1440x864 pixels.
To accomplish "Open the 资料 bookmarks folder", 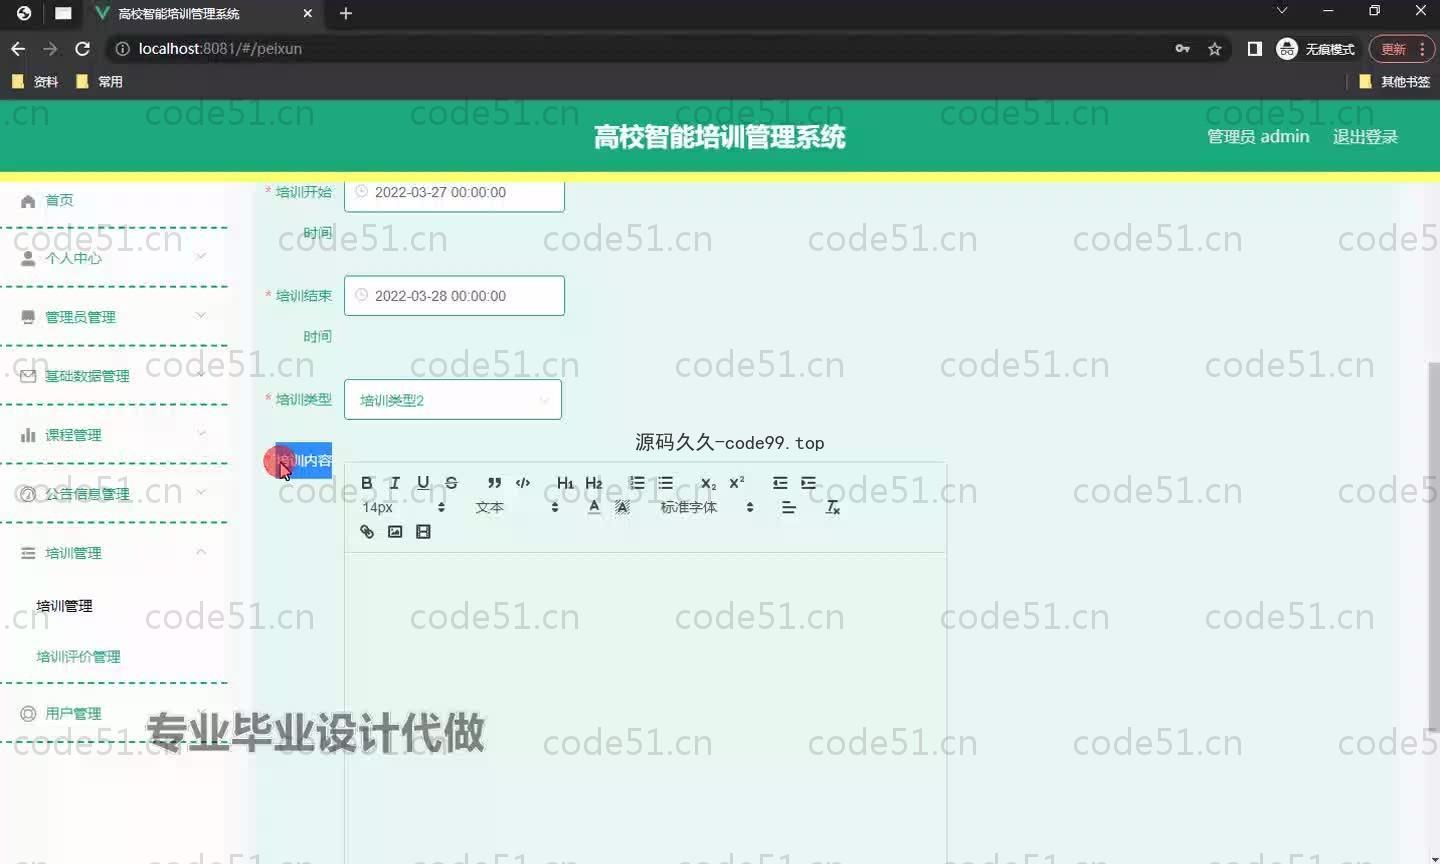I will [x=36, y=82].
